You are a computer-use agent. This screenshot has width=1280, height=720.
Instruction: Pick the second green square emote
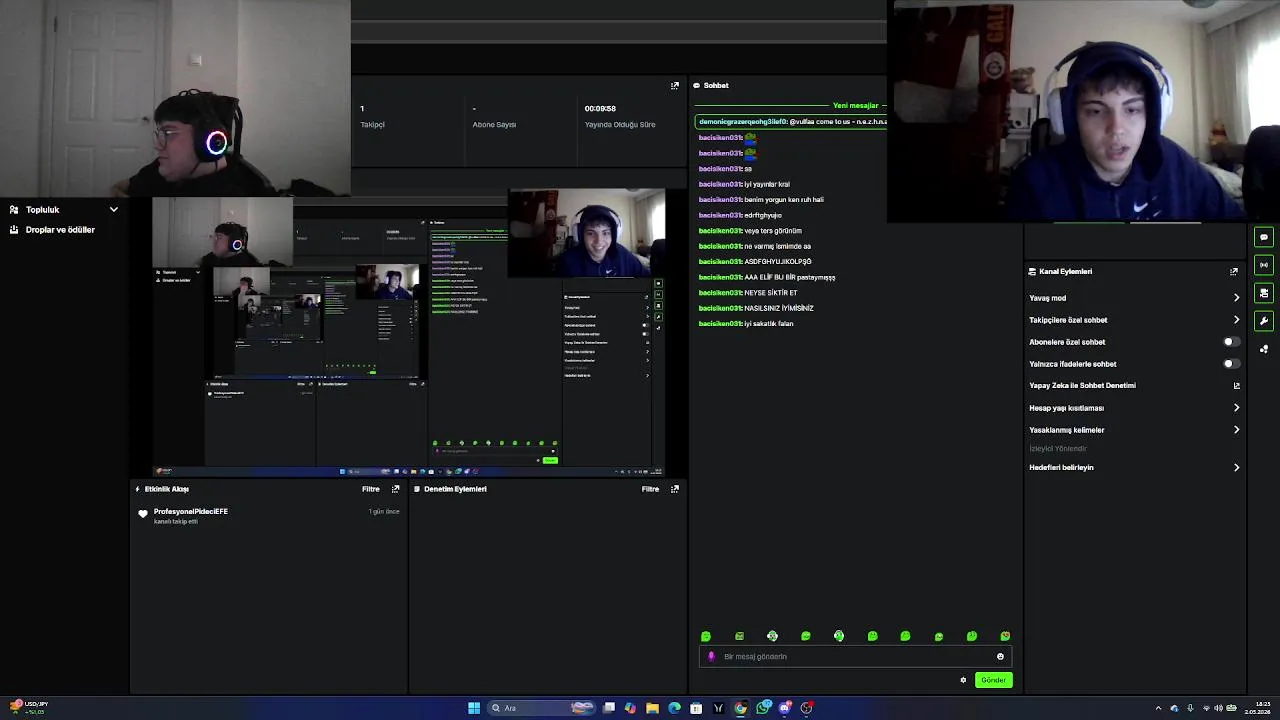(x=739, y=636)
